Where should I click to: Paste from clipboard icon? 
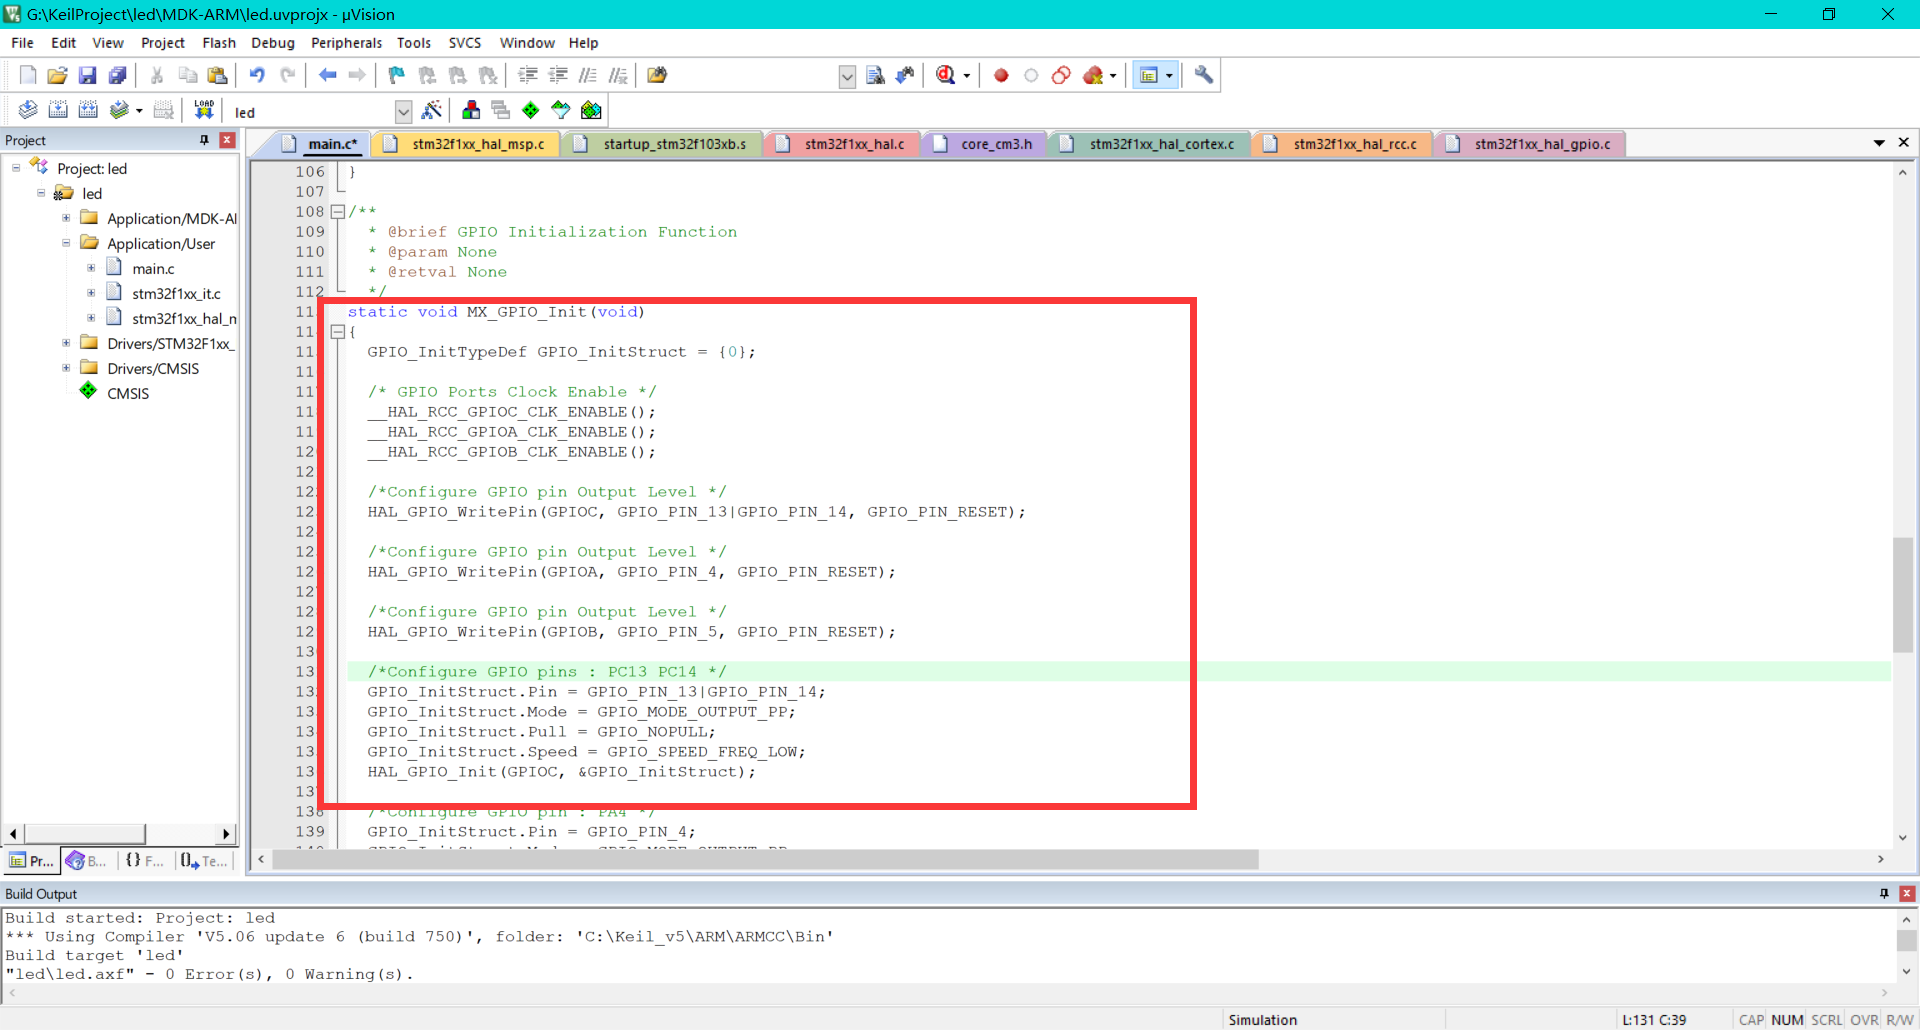click(217, 75)
